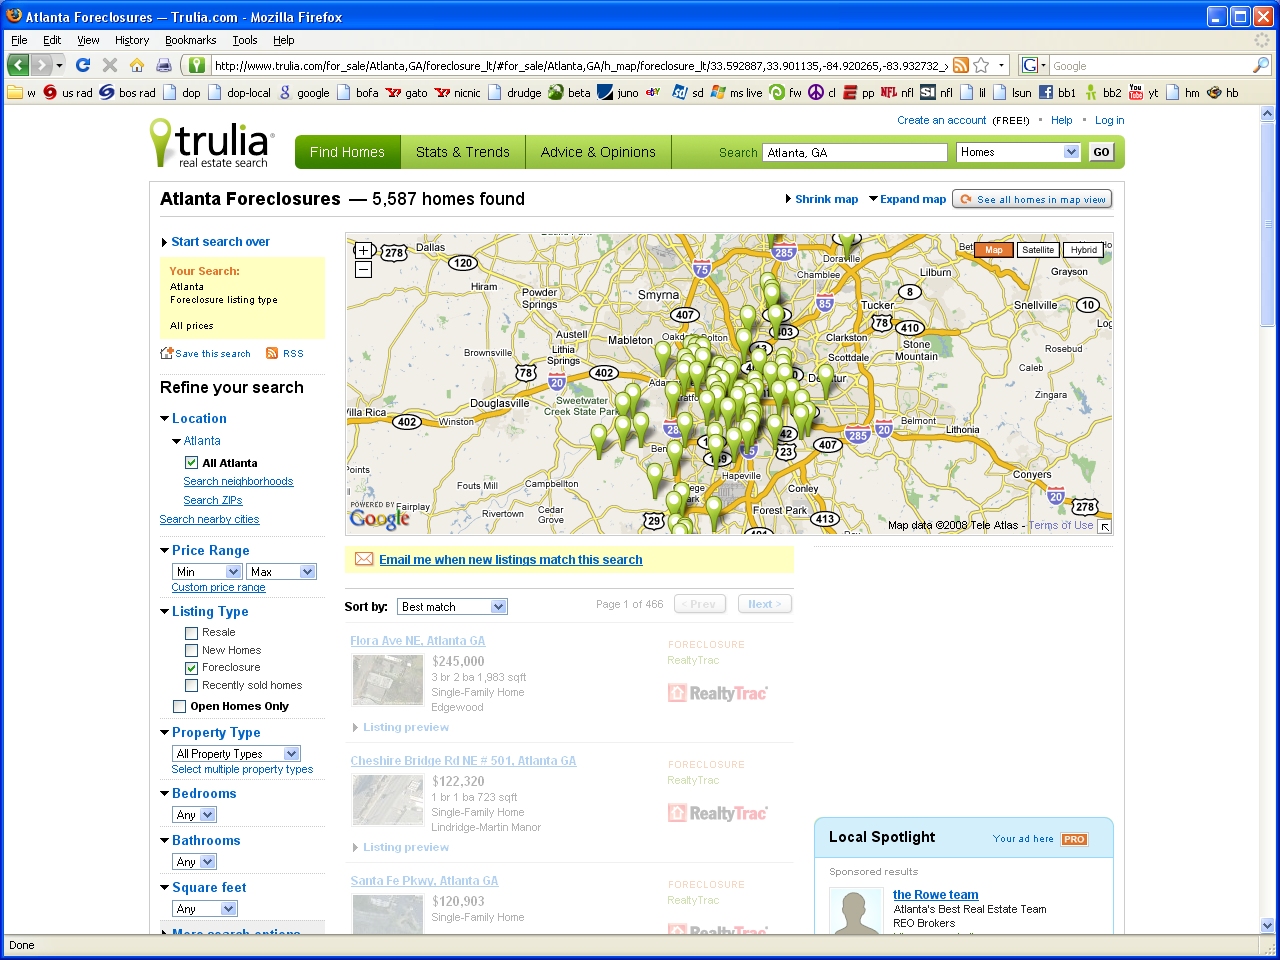1280x960 pixels.
Task: Open the 'juno' bookmark
Action: 618,92
